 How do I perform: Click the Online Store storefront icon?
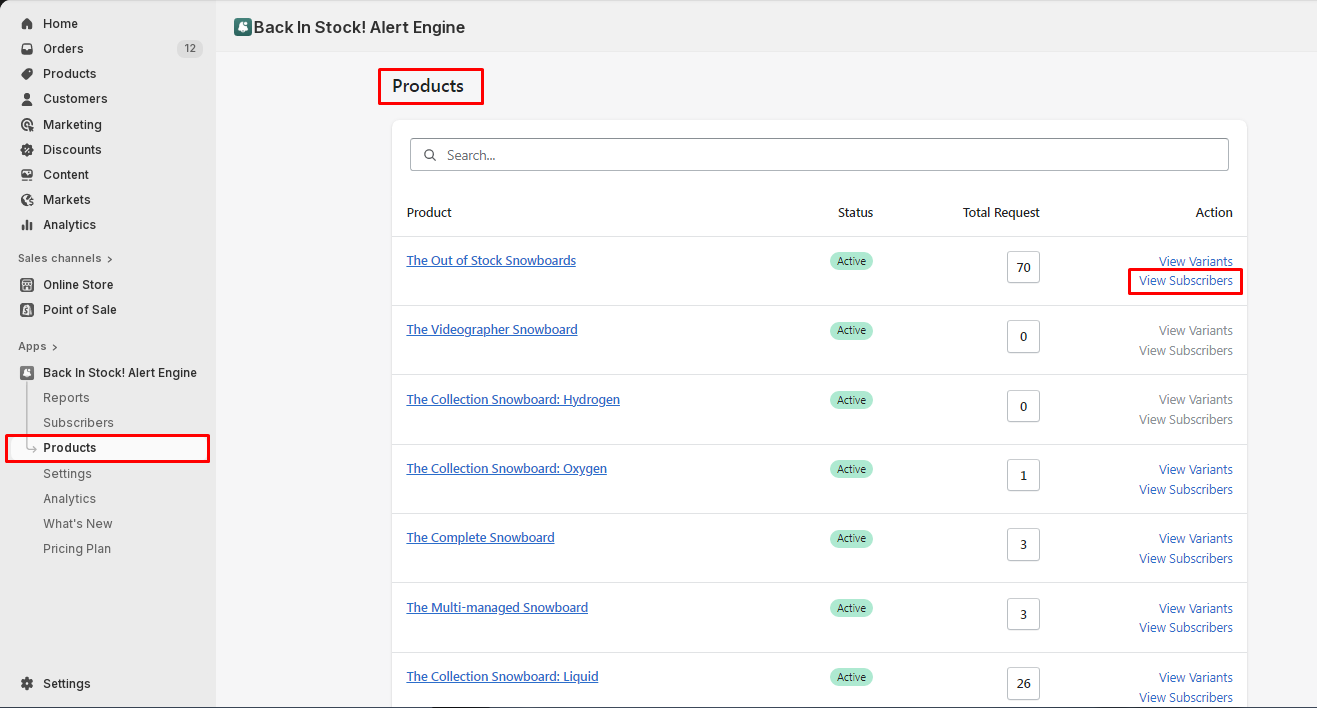click(x=27, y=284)
